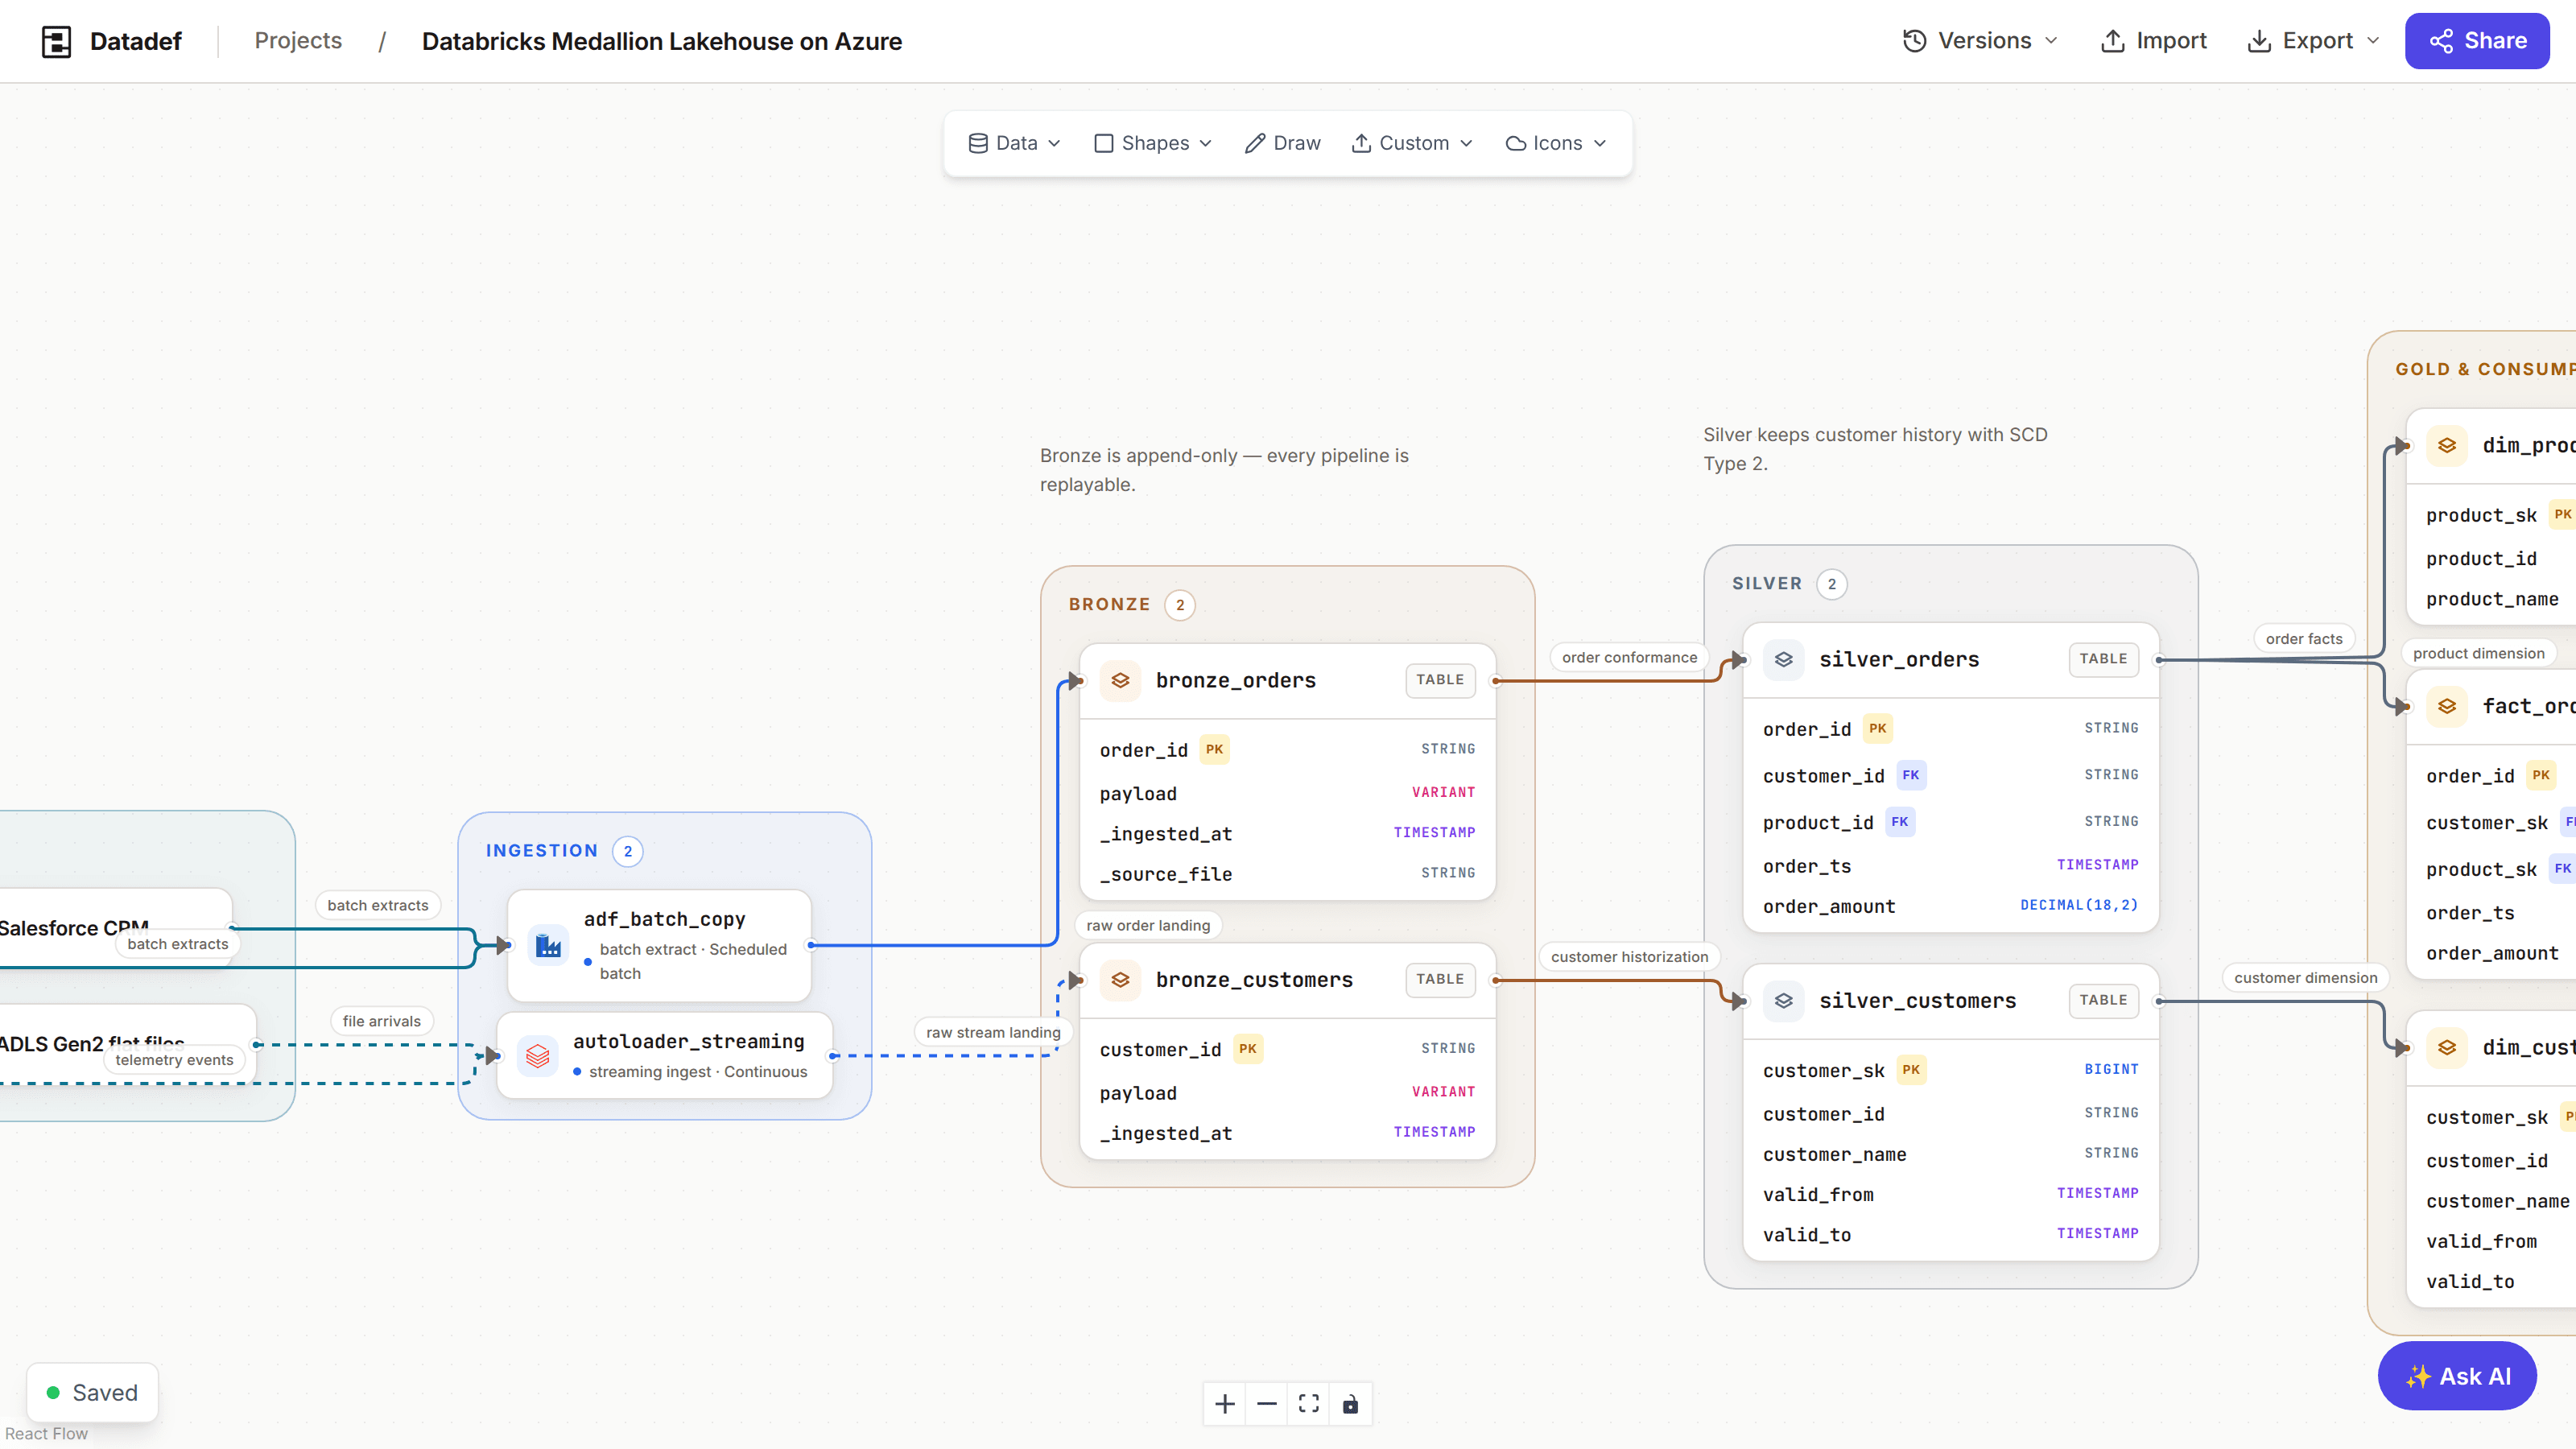This screenshot has width=2576, height=1449.
Task: Click the Saved status indicator
Action: [92, 1392]
